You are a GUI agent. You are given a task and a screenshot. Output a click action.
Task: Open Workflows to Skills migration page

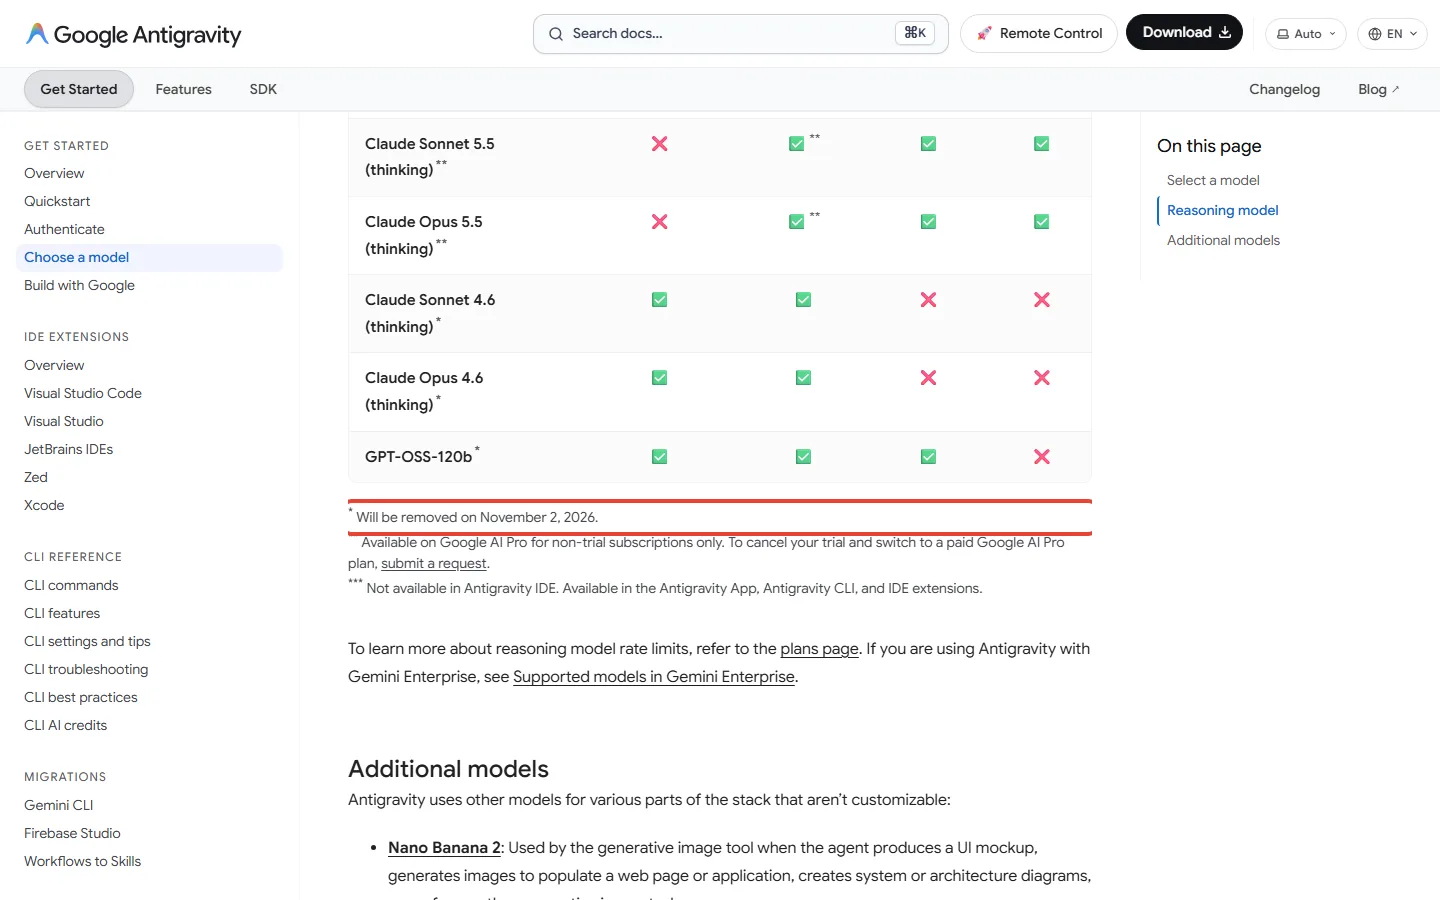pos(82,861)
